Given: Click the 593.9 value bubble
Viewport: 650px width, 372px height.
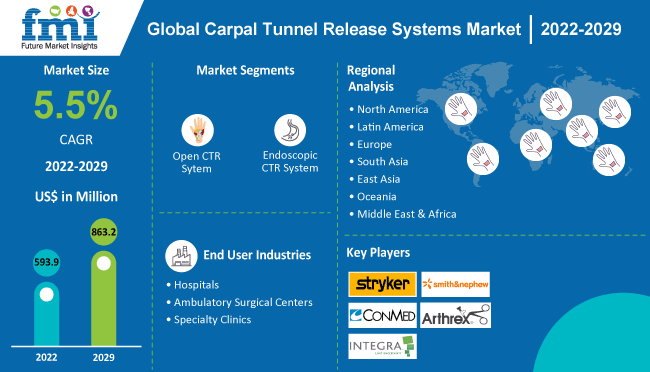Looking at the screenshot, I should pos(46,263).
